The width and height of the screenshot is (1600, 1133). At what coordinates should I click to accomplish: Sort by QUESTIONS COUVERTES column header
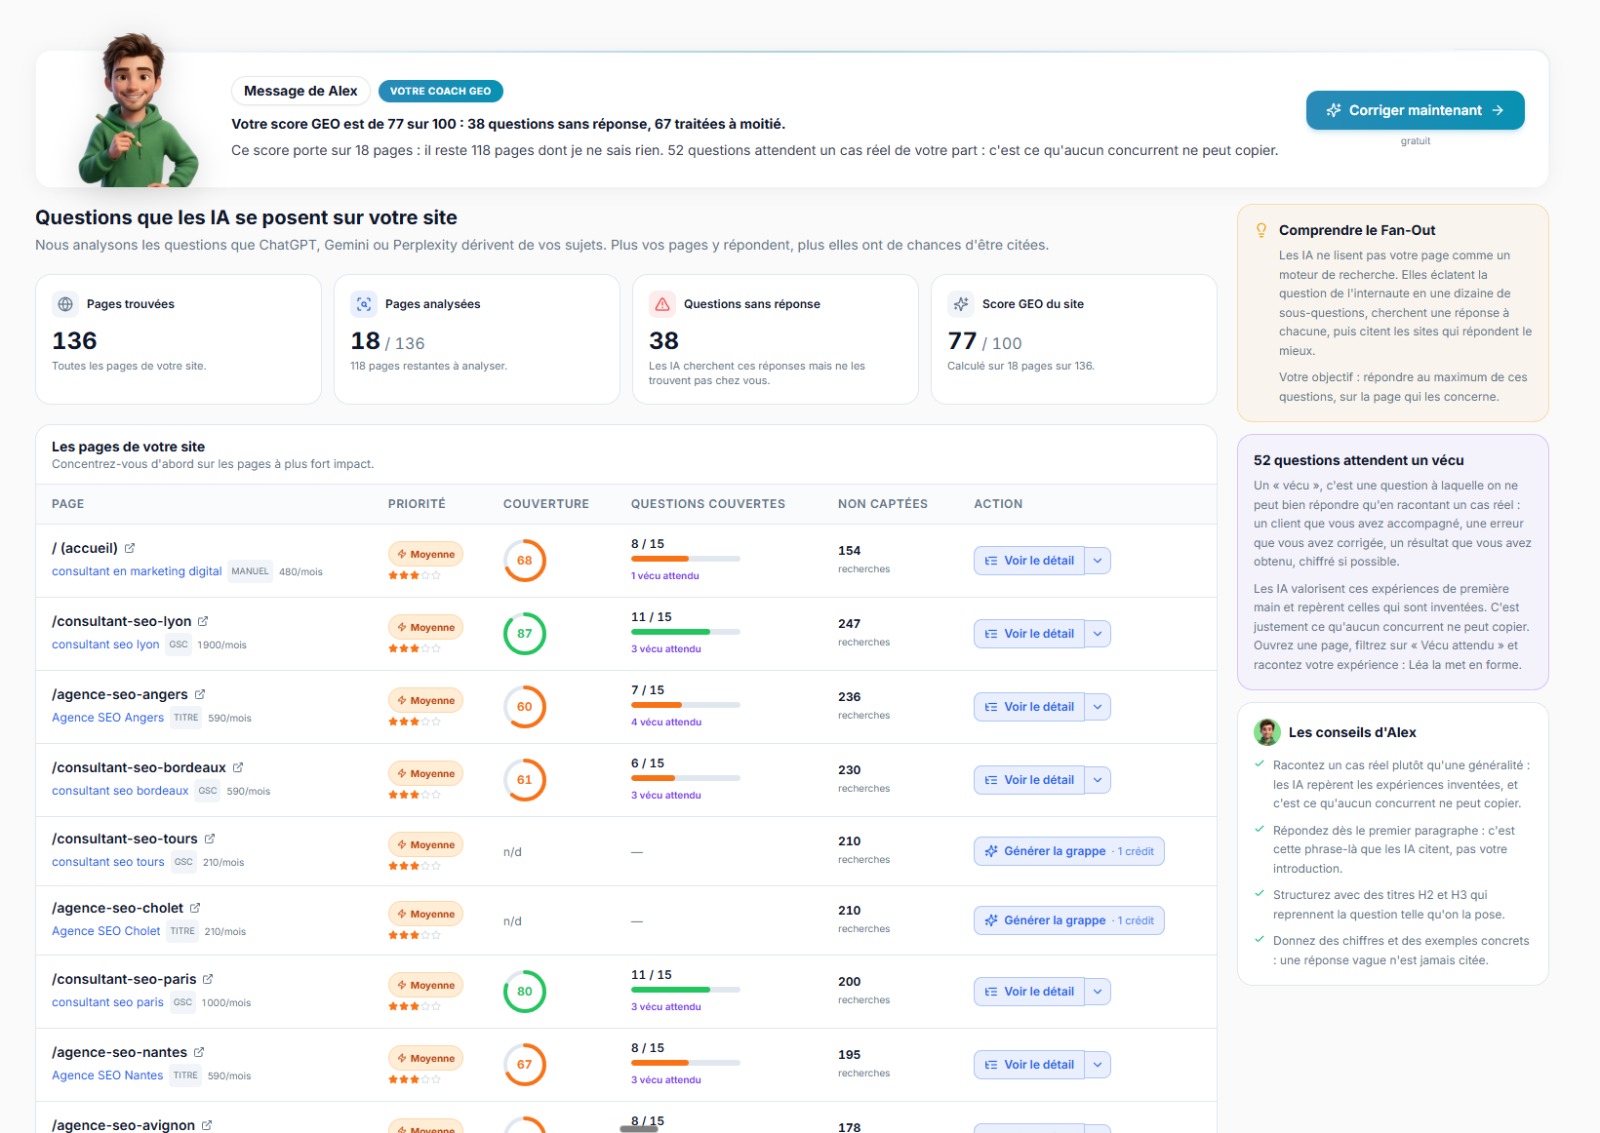pos(708,504)
